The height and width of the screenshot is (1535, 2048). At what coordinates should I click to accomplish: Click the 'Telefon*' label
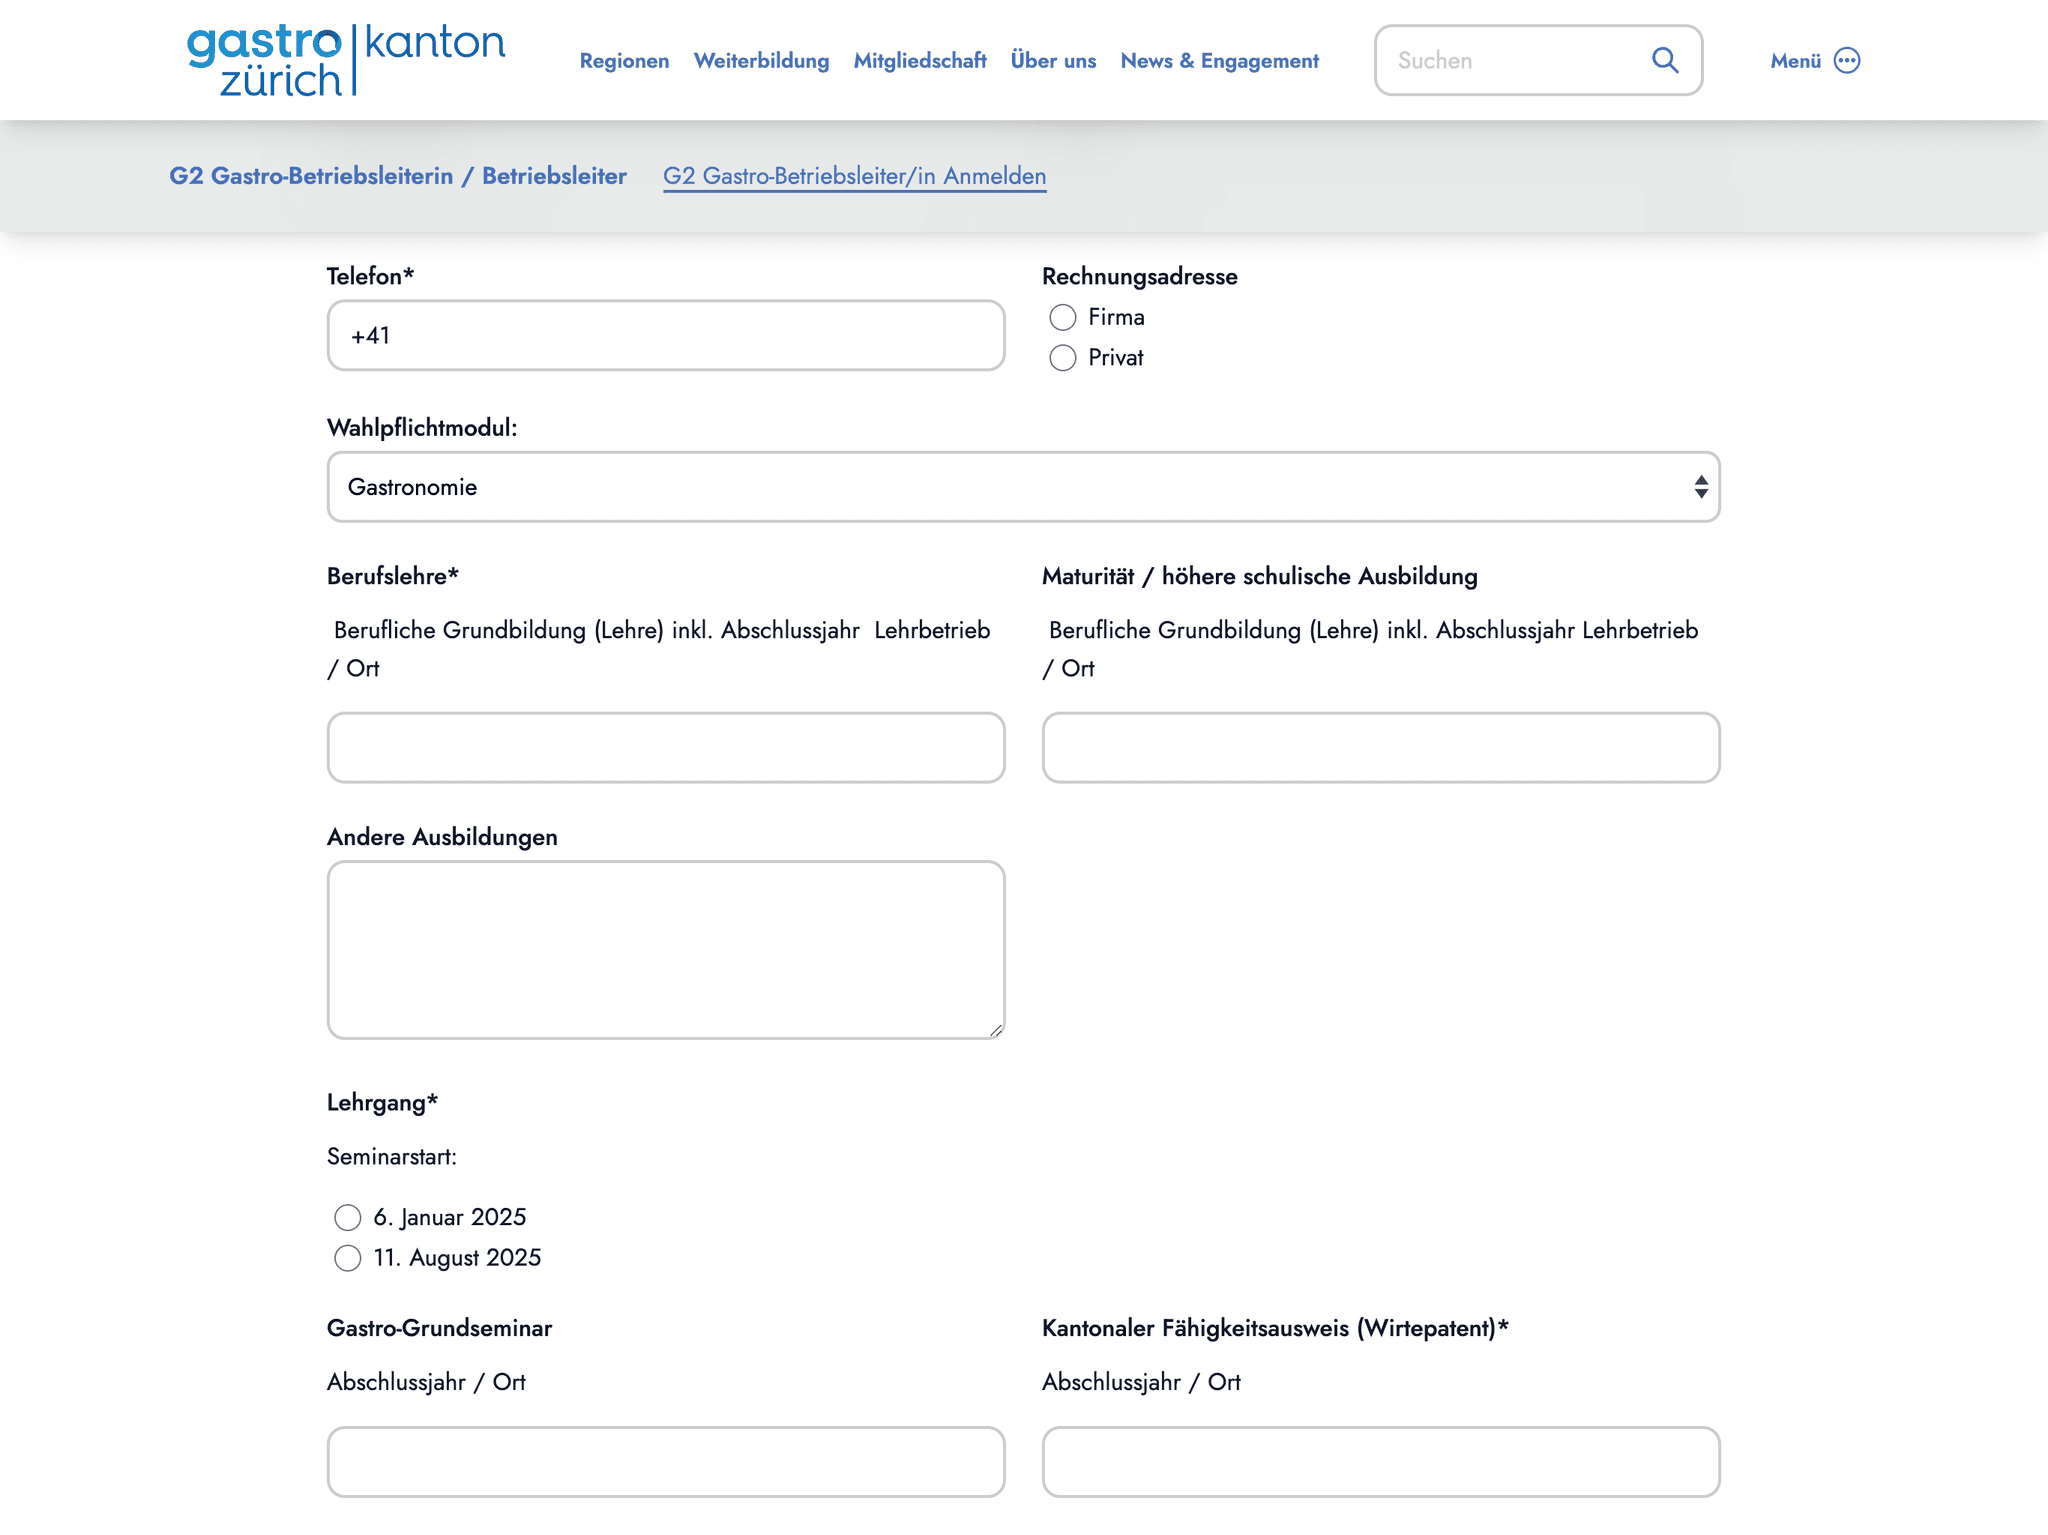(370, 277)
